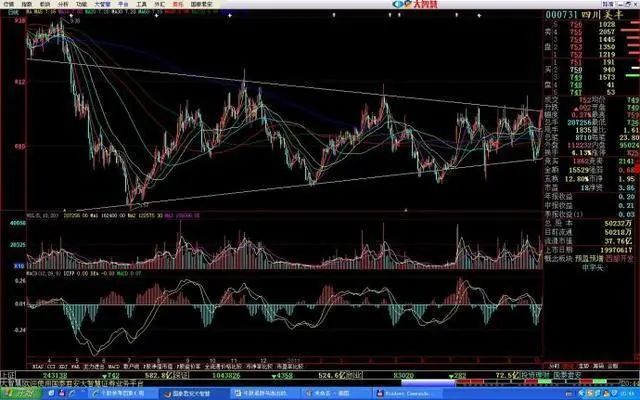The height and width of the screenshot is (400, 640).
Task: Click the 西部开发 concept sector link
Action: tap(619, 258)
